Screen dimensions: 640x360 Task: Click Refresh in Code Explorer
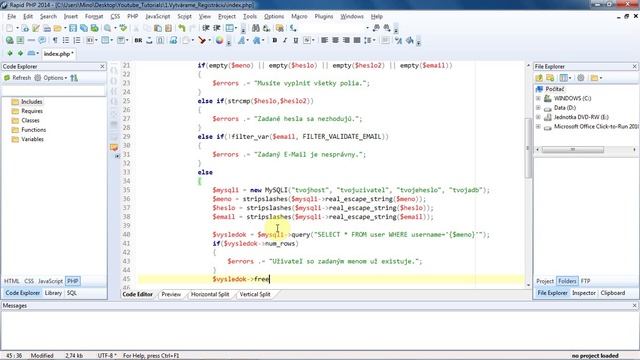tap(18, 78)
